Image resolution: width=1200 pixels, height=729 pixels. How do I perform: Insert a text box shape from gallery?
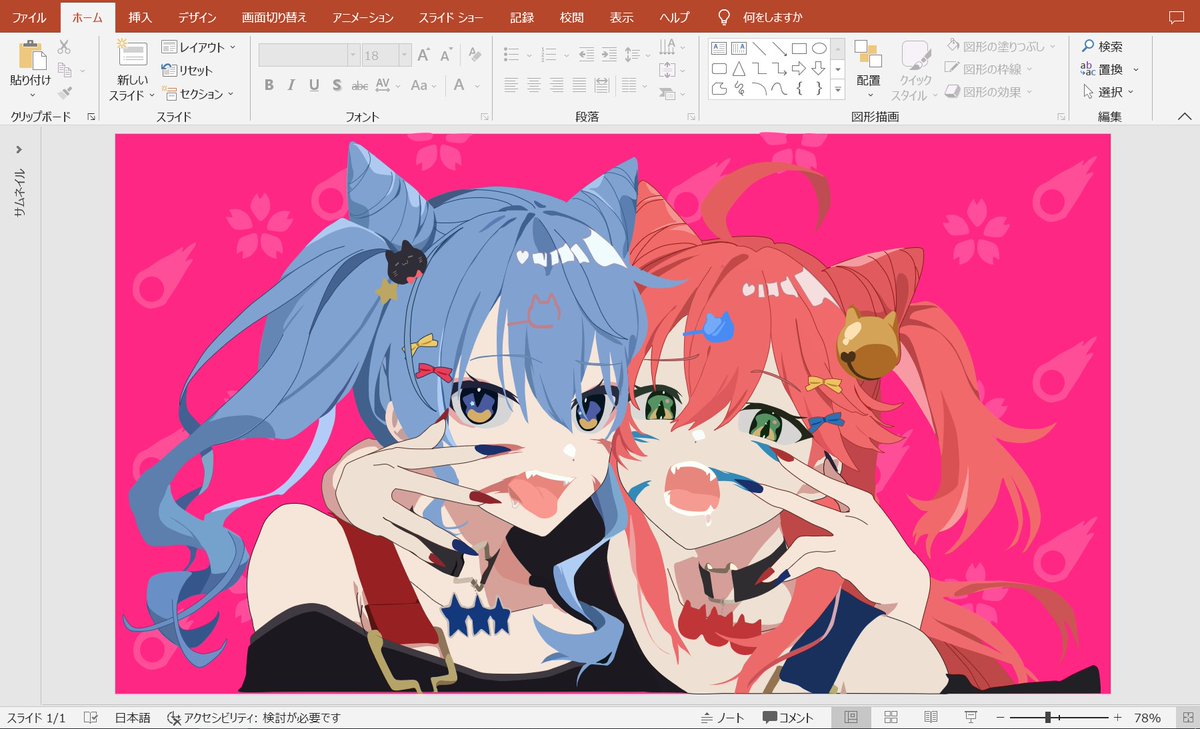718,47
